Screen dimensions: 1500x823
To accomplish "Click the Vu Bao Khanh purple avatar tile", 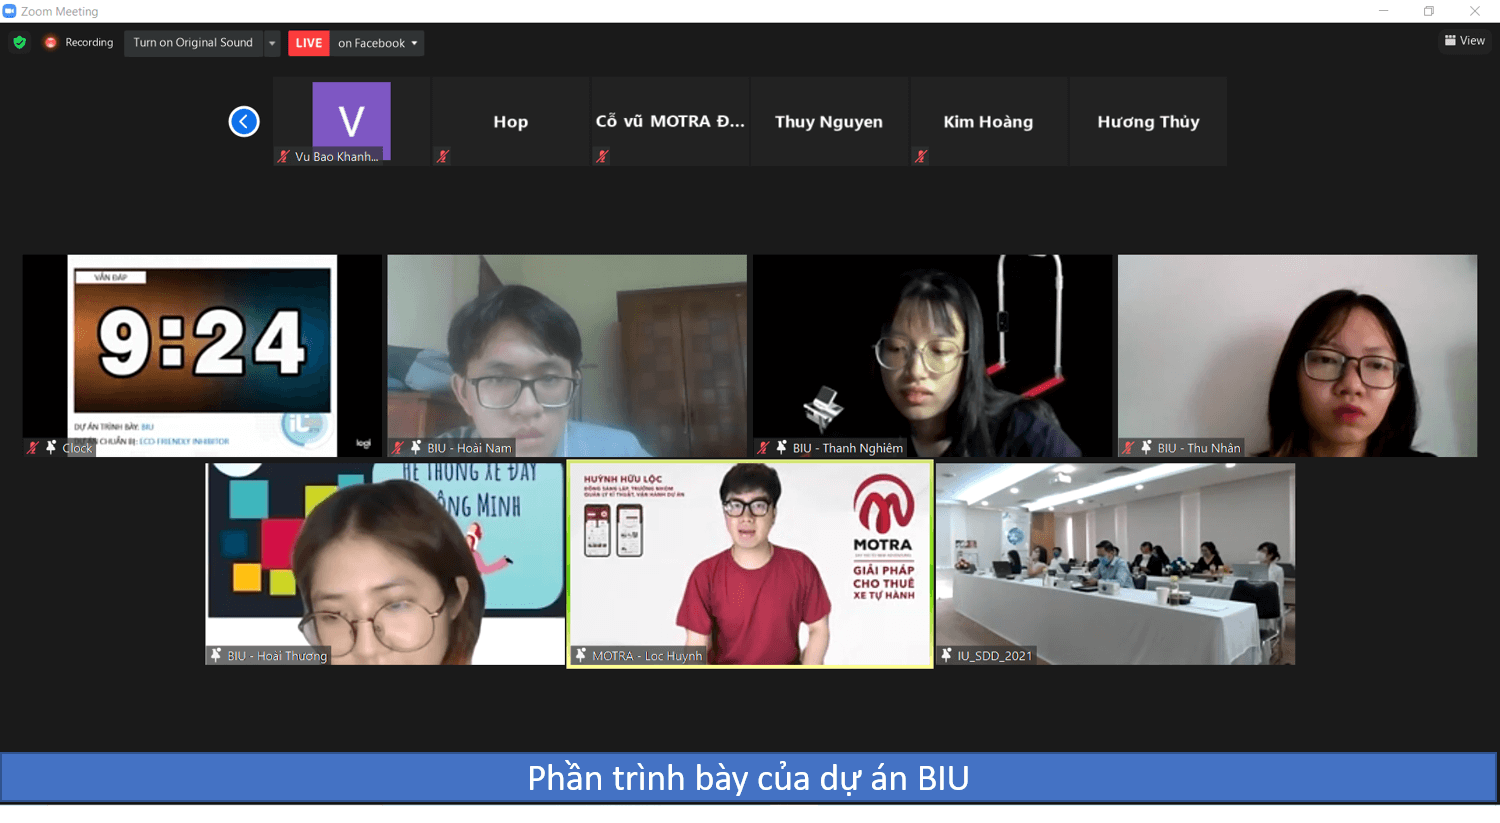I will 351,120.
